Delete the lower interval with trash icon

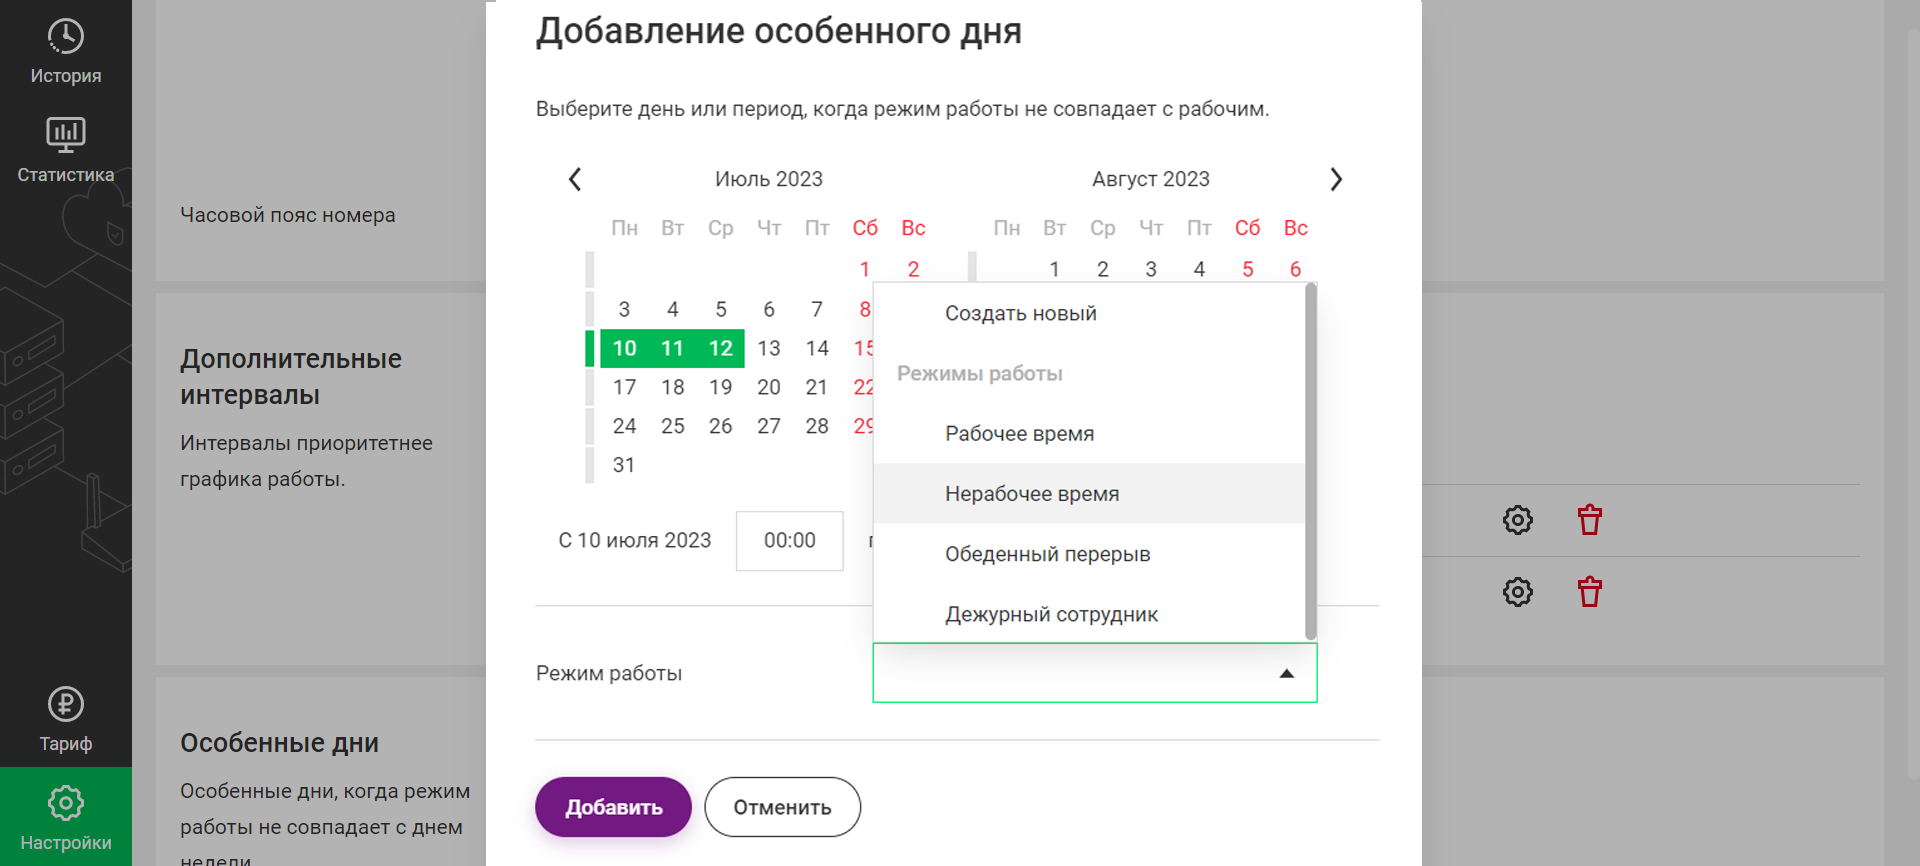[x=1589, y=592]
